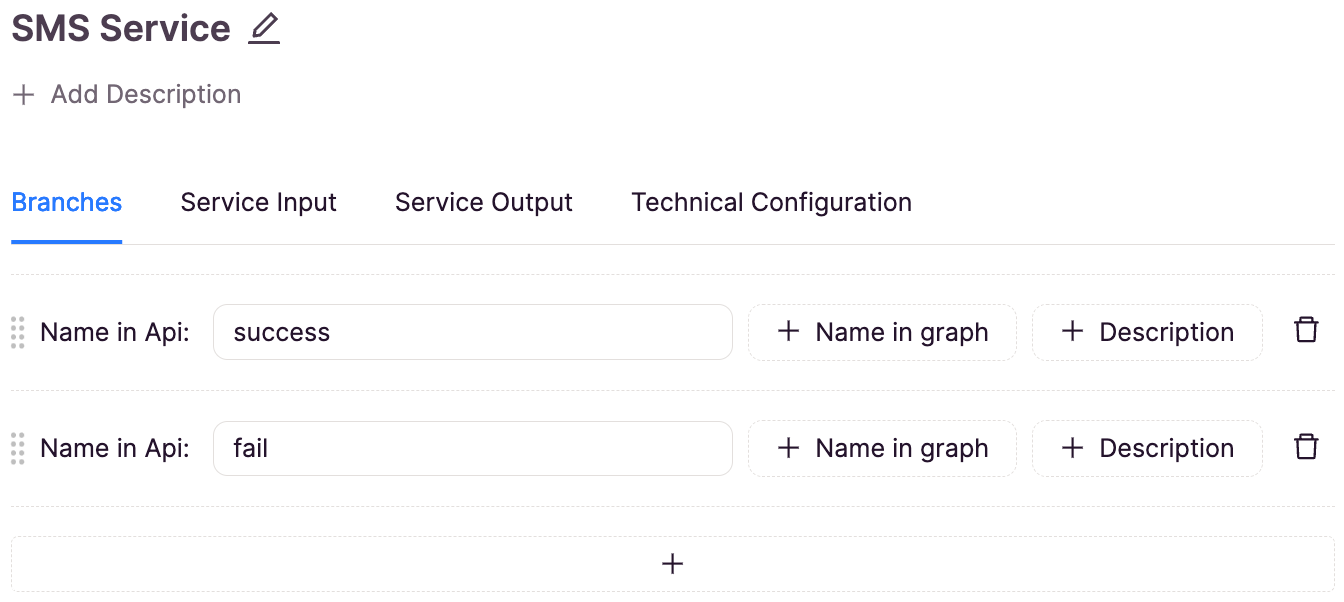This screenshot has height=602, width=1344.
Task: Add Description to the fail branch
Action: [1147, 448]
